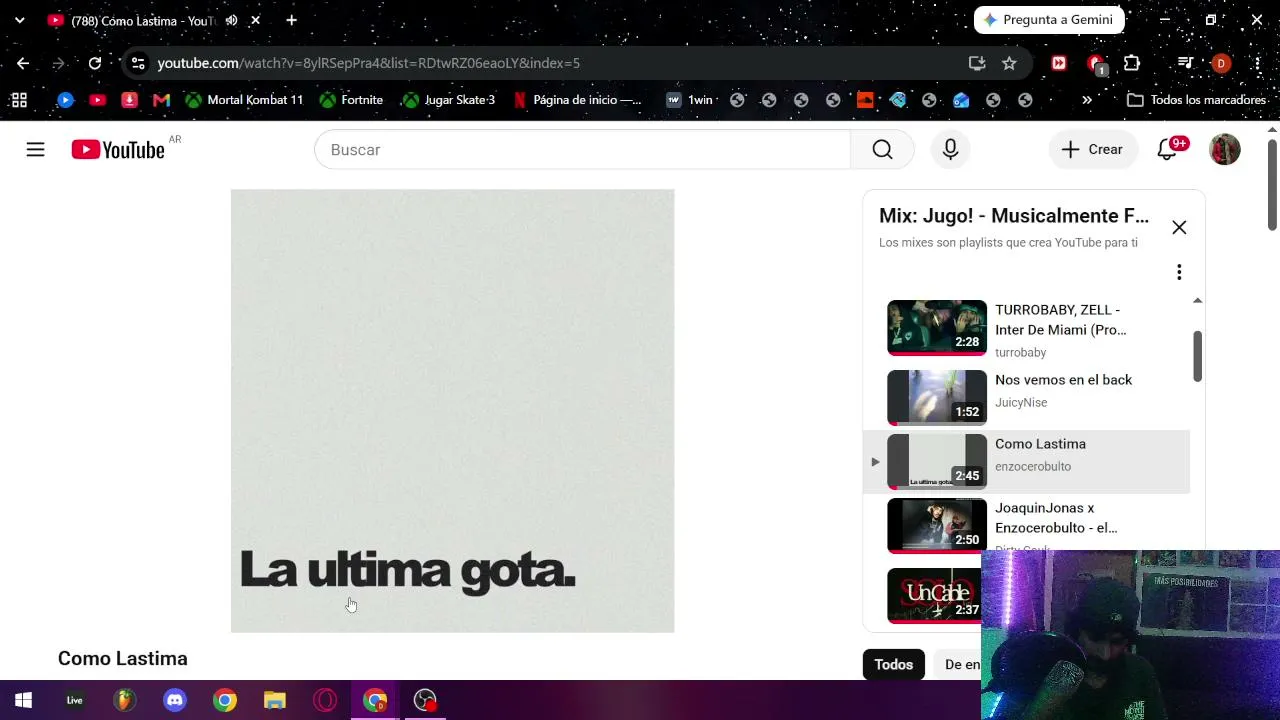
Task: Mute the Como Lastima browser tab
Action: 231,20
